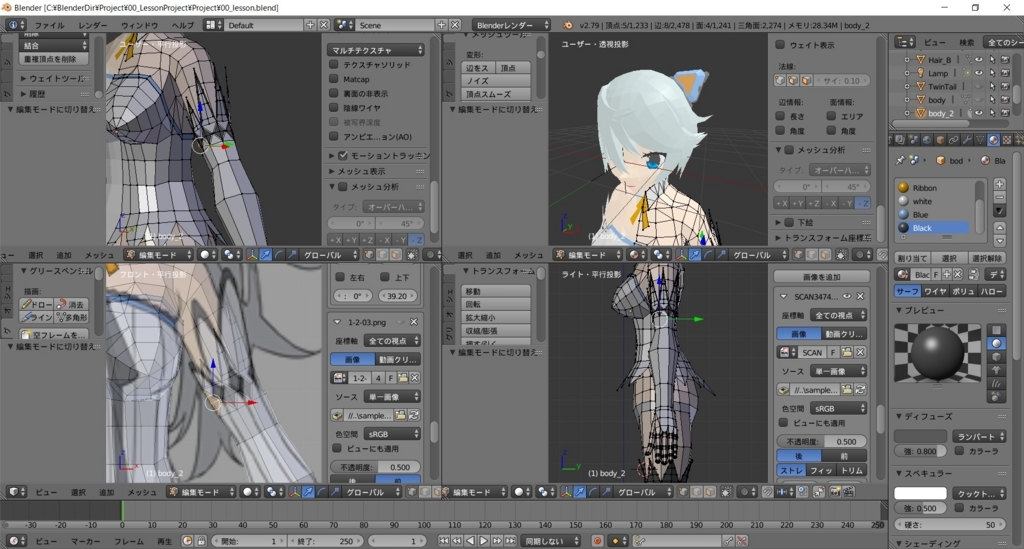Adjust the 硬さ 50 hardness slider

click(x=950, y=525)
